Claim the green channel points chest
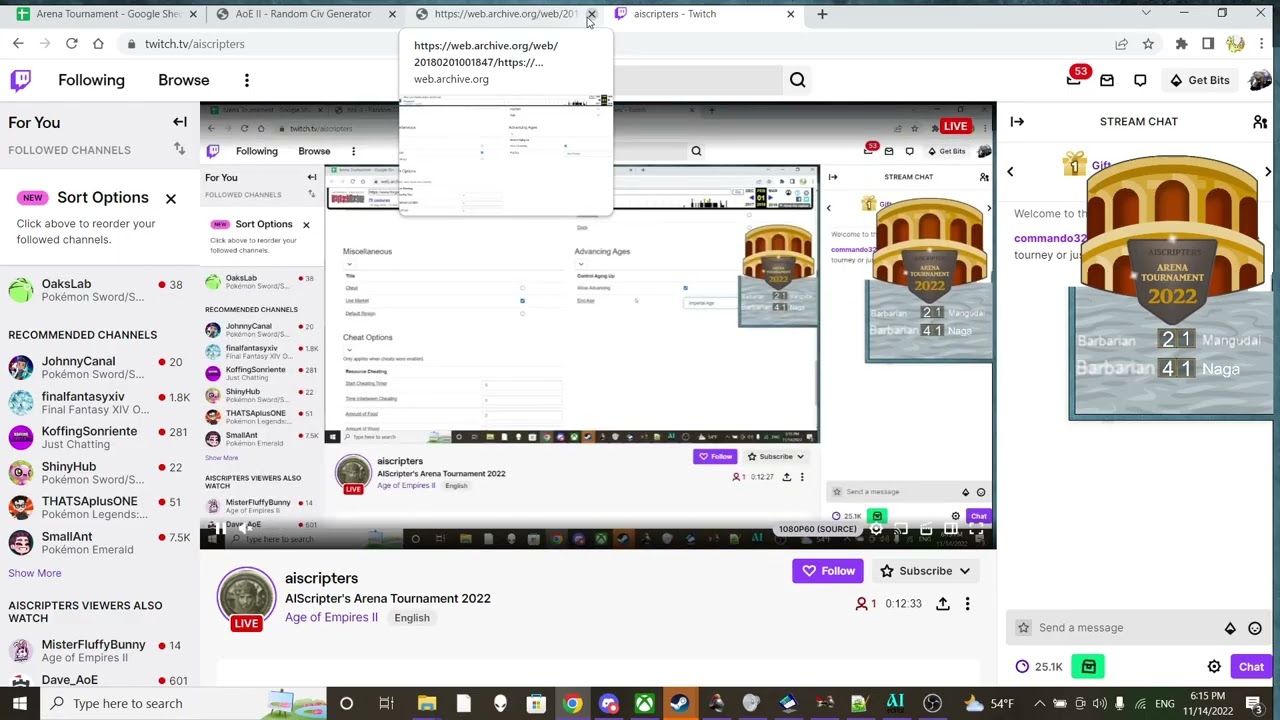The height and width of the screenshot is (720, 1280). click(x=1088, y=667)
